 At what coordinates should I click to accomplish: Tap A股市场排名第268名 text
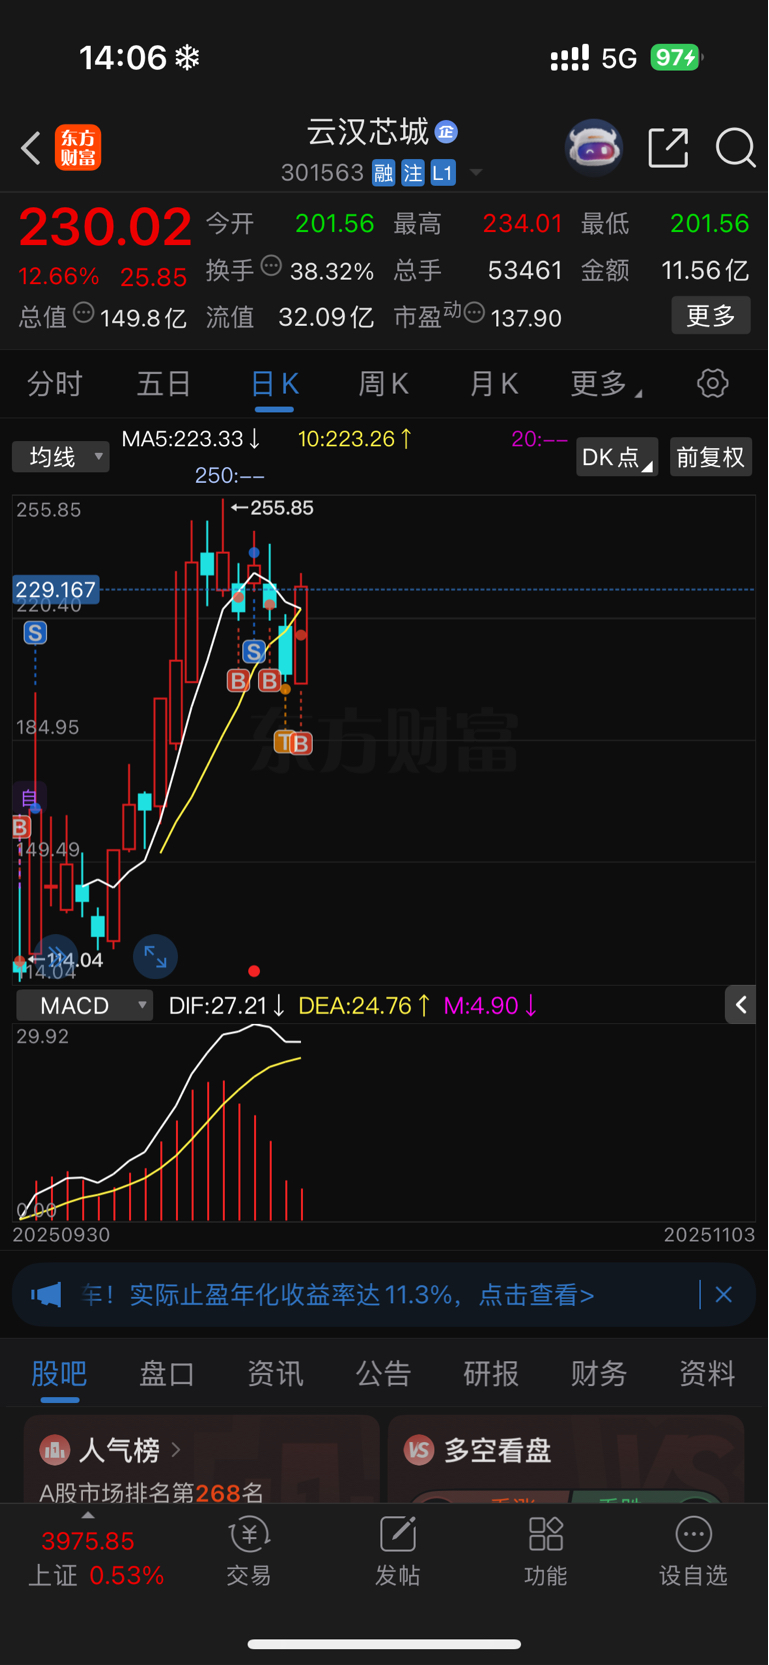pos(151,1493)
